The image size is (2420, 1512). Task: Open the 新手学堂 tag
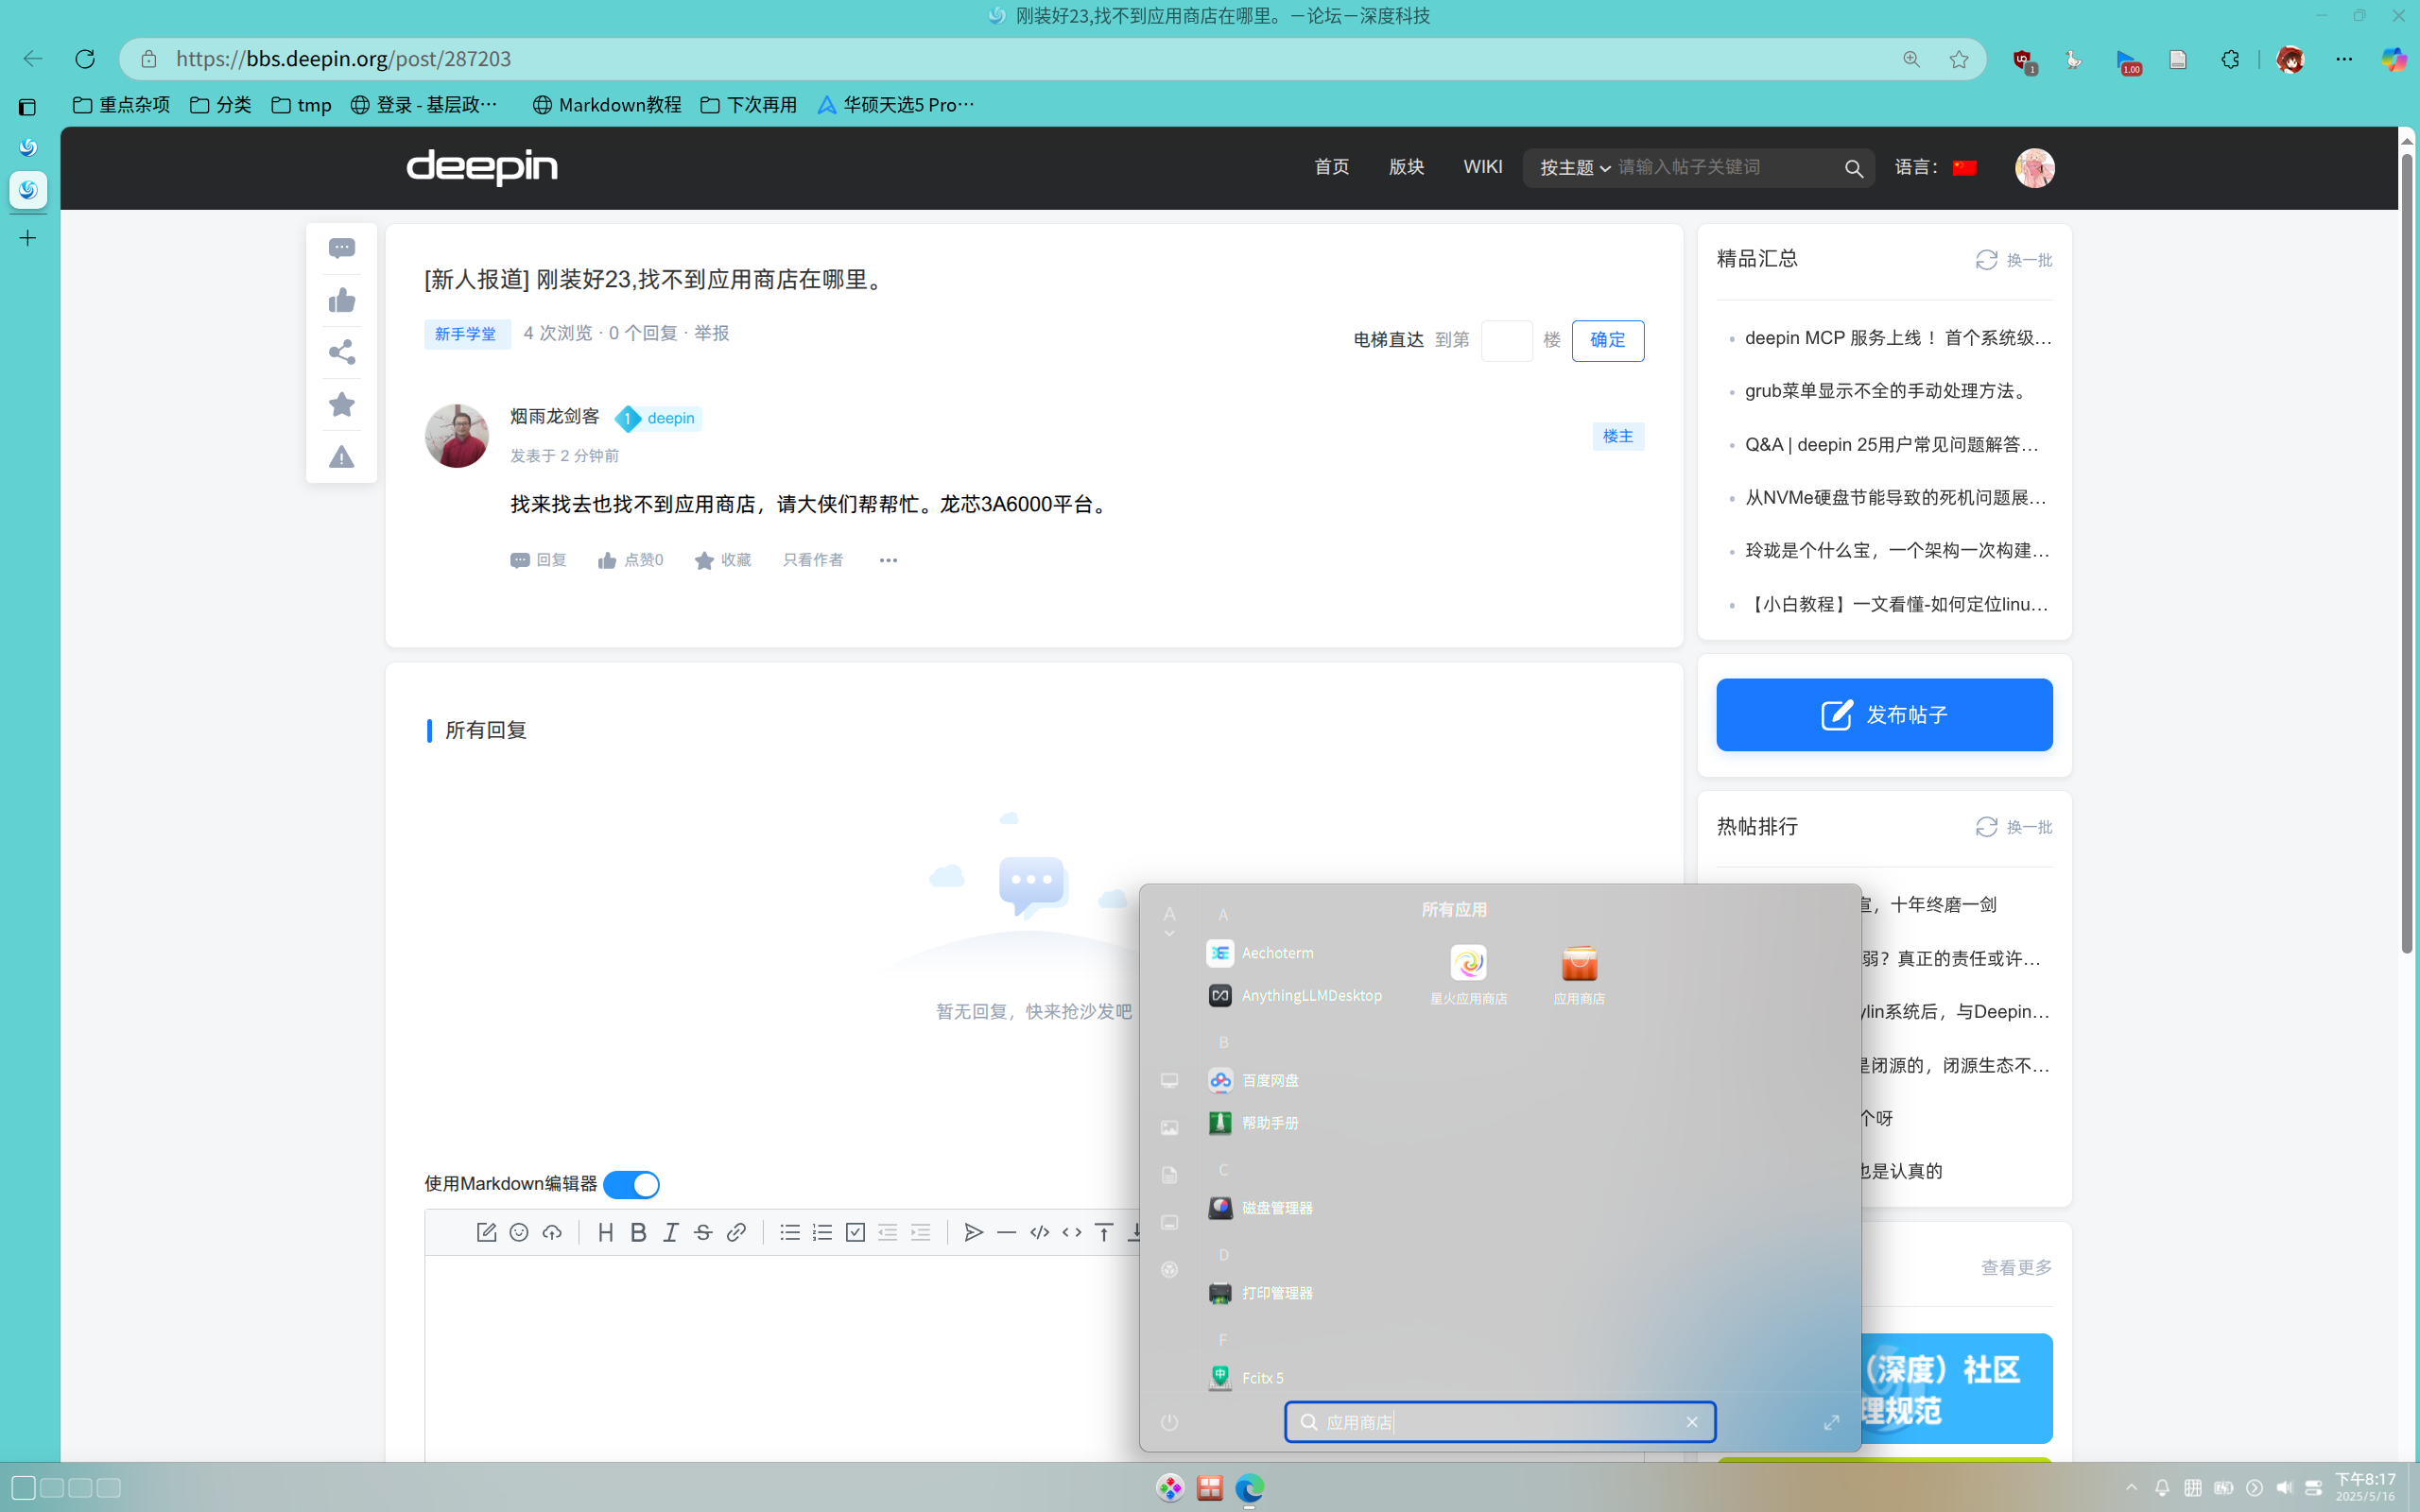click(466, 334)
